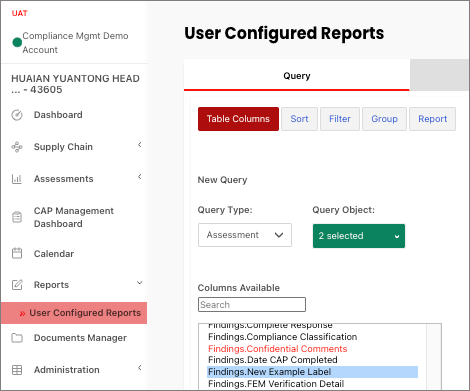This screenshot has height=391, width=470.
Task: Click the Documents Manager folder icon
Action: pyautogui.click(x=17, y=338)
